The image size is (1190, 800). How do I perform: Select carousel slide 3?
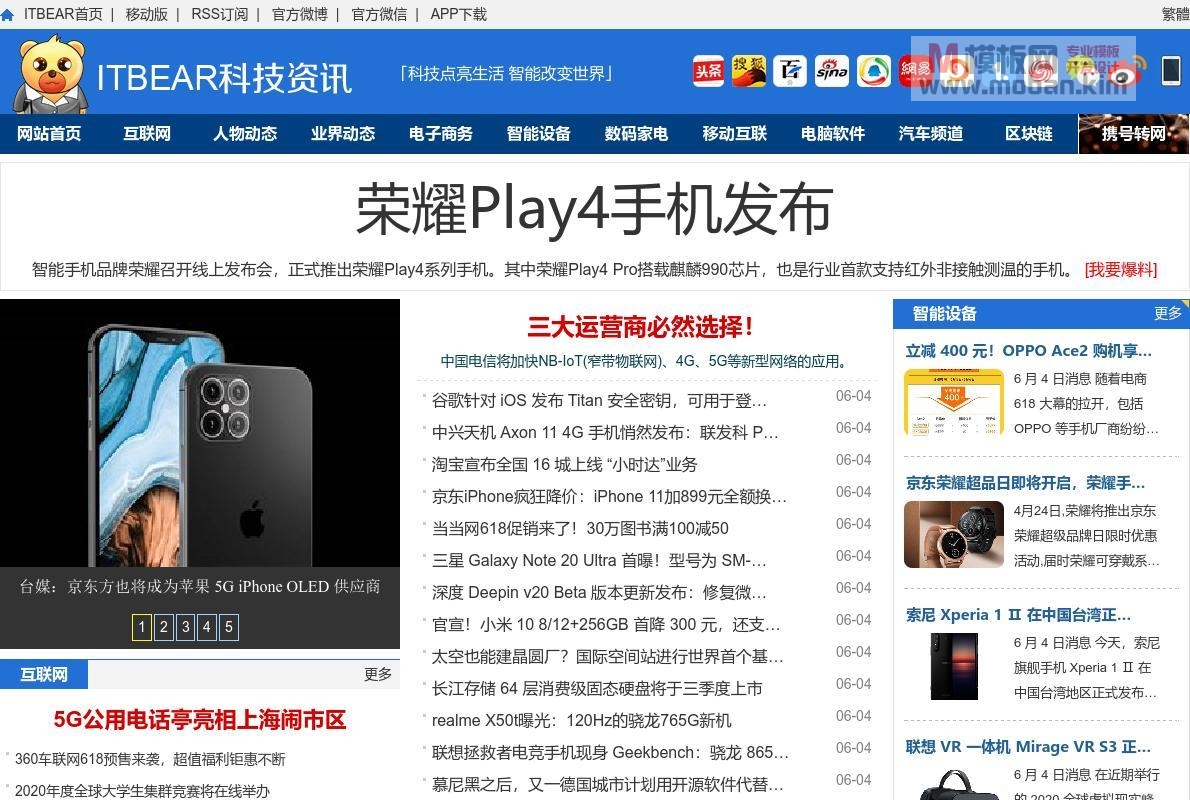coord(185,627)
